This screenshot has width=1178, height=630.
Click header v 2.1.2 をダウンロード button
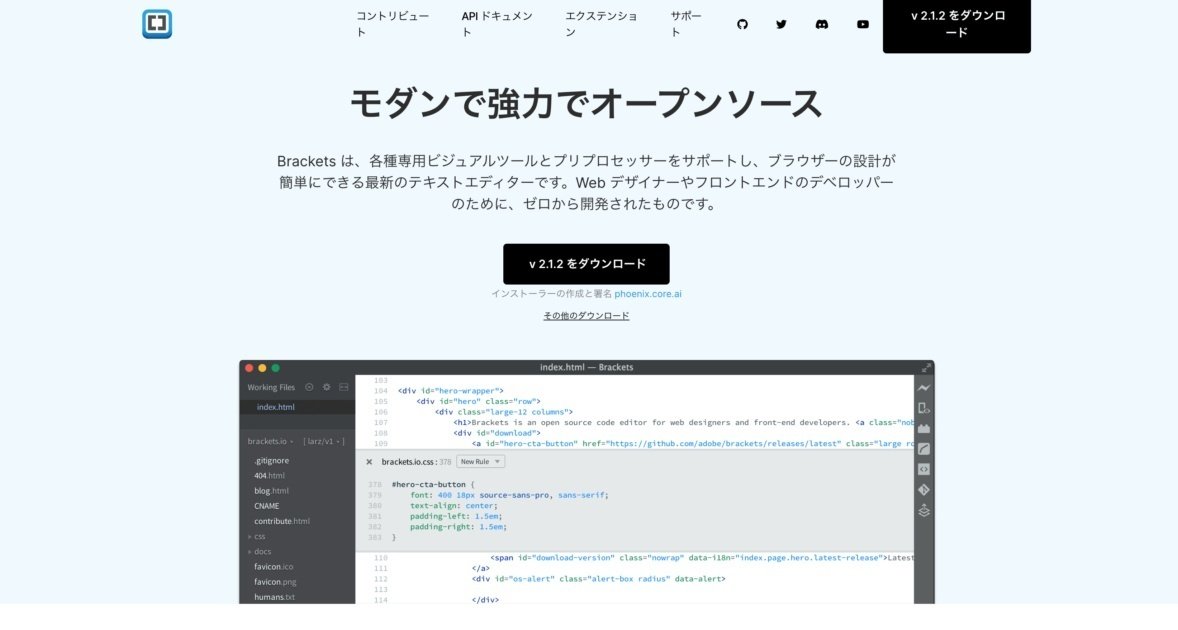pyautogui.click(x=956, y=24)
